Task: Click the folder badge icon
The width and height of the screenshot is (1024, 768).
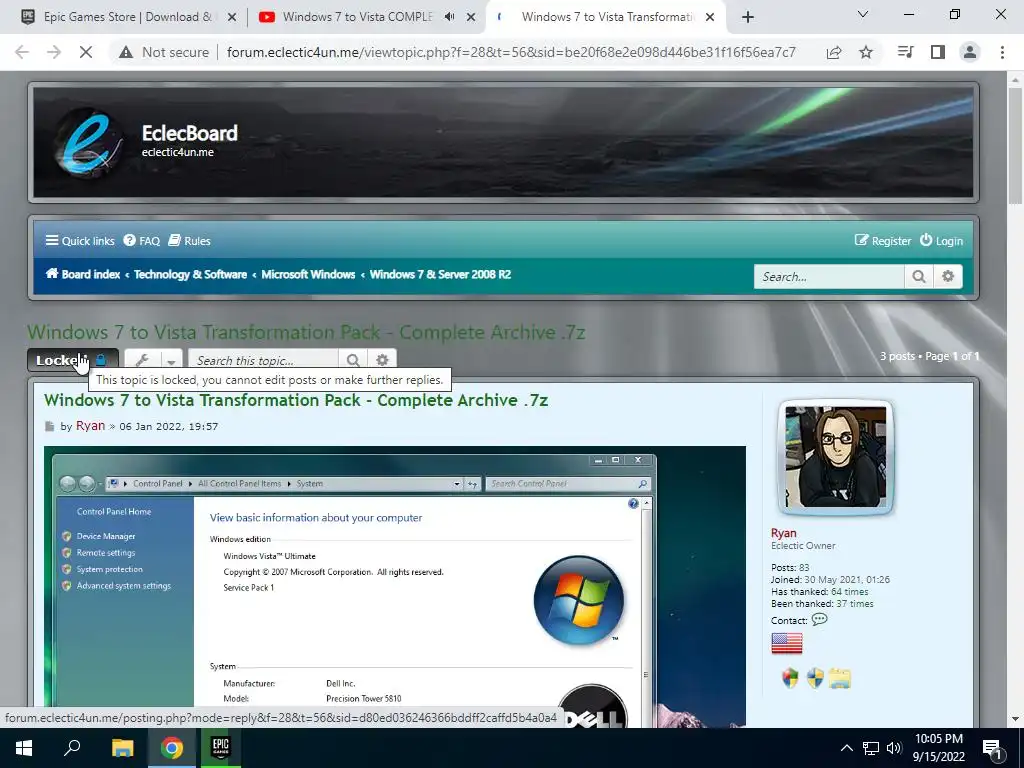Action: point(840,679)
